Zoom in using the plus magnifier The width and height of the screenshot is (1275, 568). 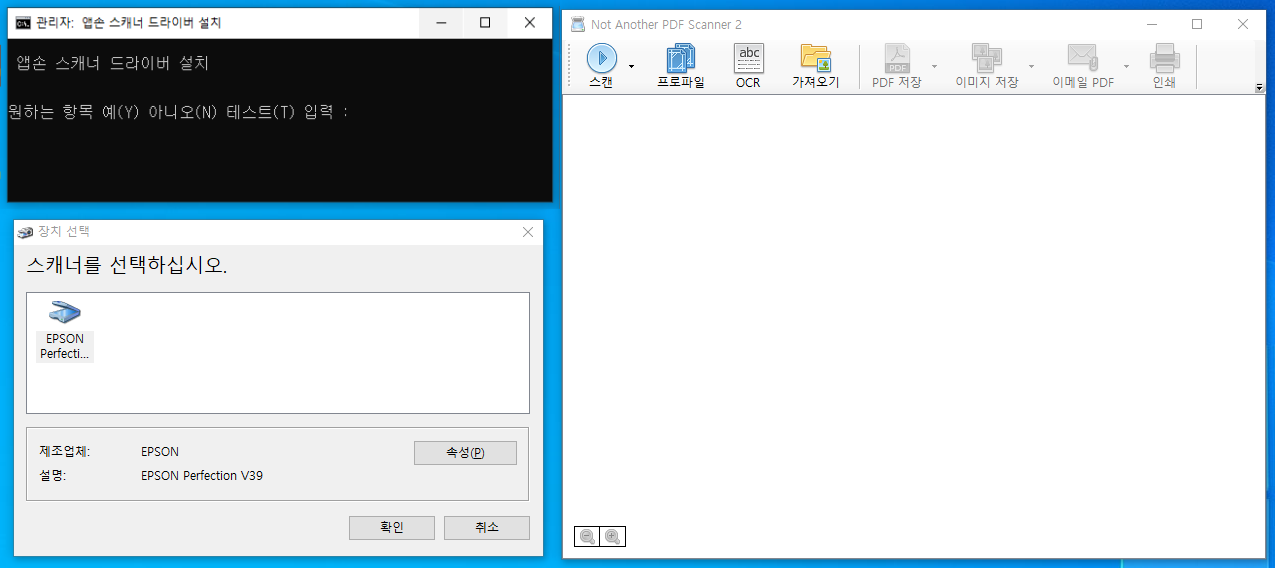(x=612, y=537)
